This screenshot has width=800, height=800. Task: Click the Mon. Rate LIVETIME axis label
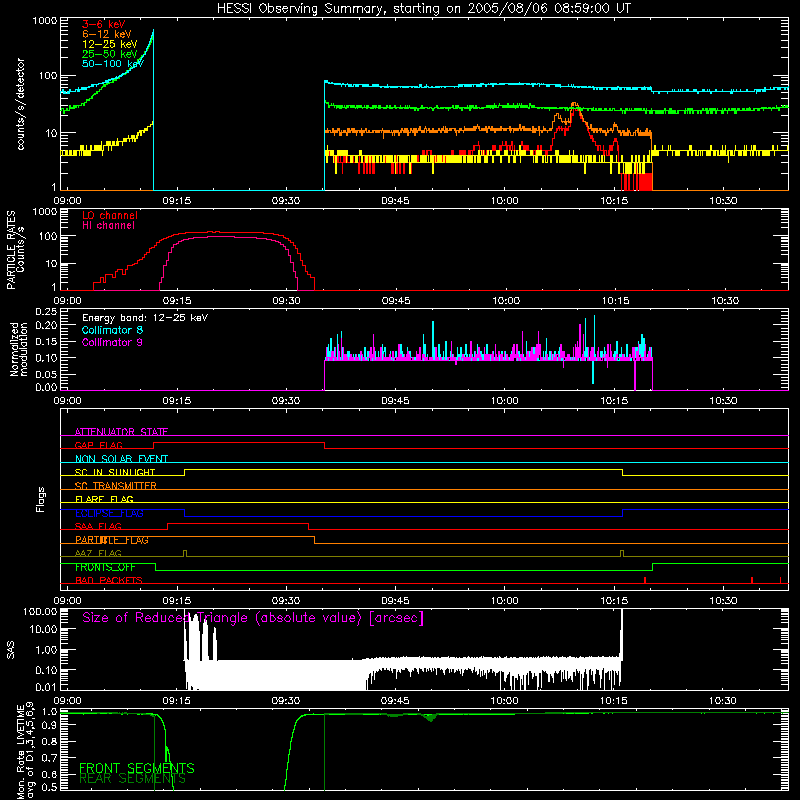tap(25, 751)
